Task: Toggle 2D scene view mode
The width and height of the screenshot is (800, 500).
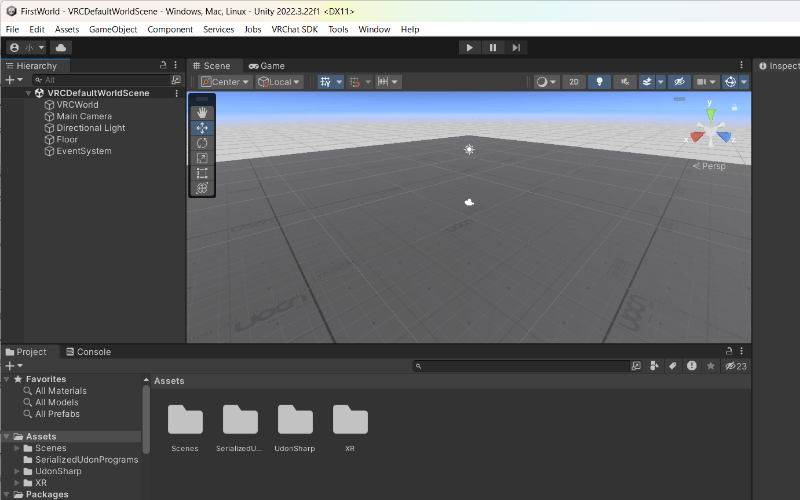Action: [x=574, y=82]
